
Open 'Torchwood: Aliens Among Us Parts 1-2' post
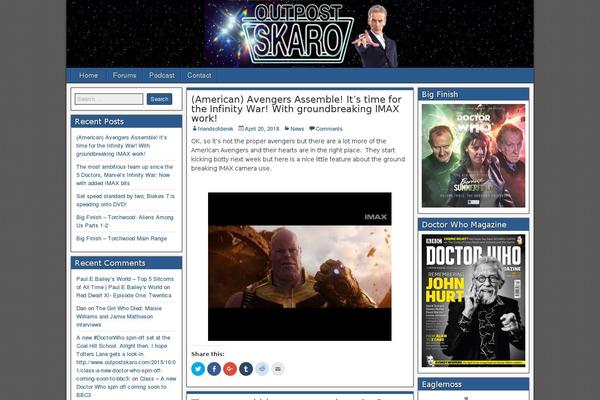click(x=125, y=221)
